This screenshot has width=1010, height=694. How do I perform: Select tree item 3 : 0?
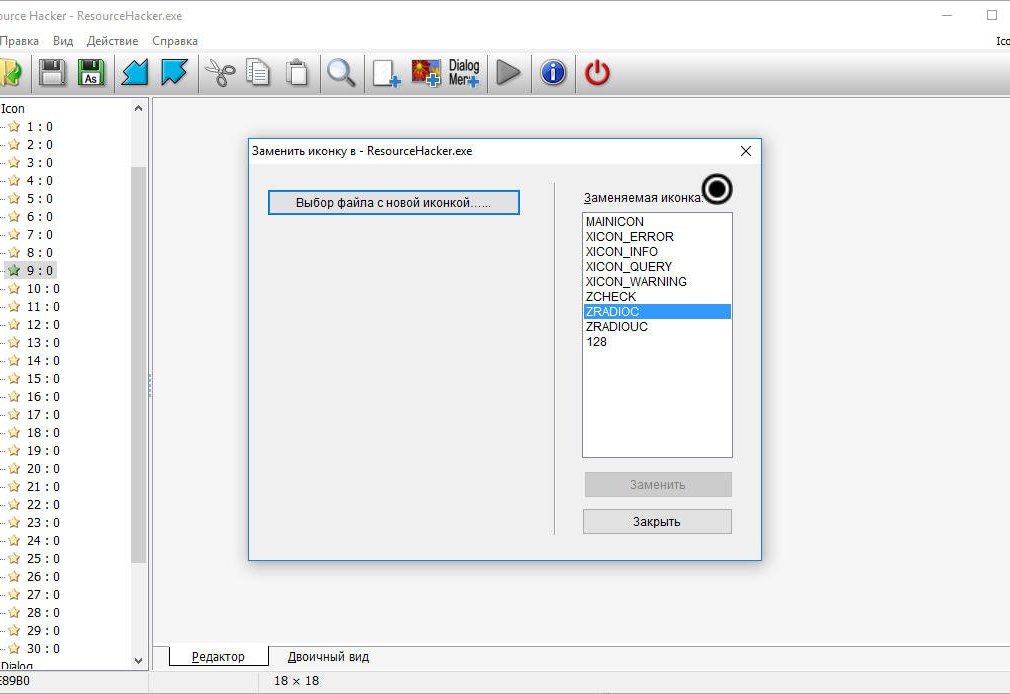point(39,163)
